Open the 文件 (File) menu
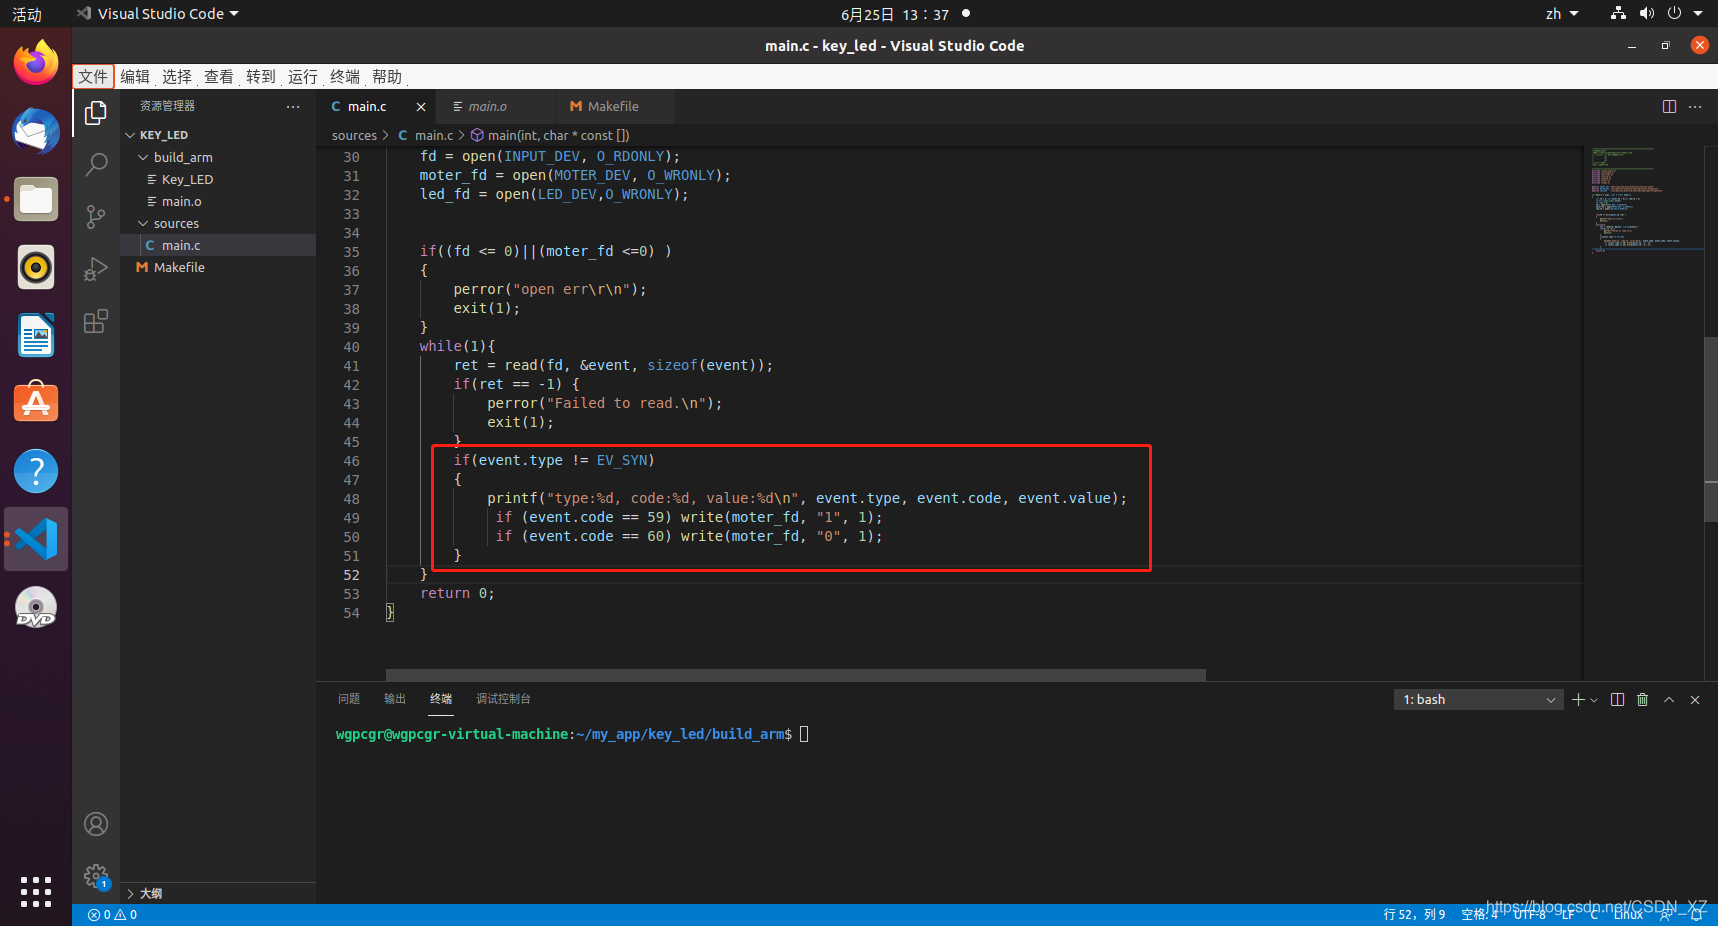This screenshot has width=1718, height=926. coord(93,77)
